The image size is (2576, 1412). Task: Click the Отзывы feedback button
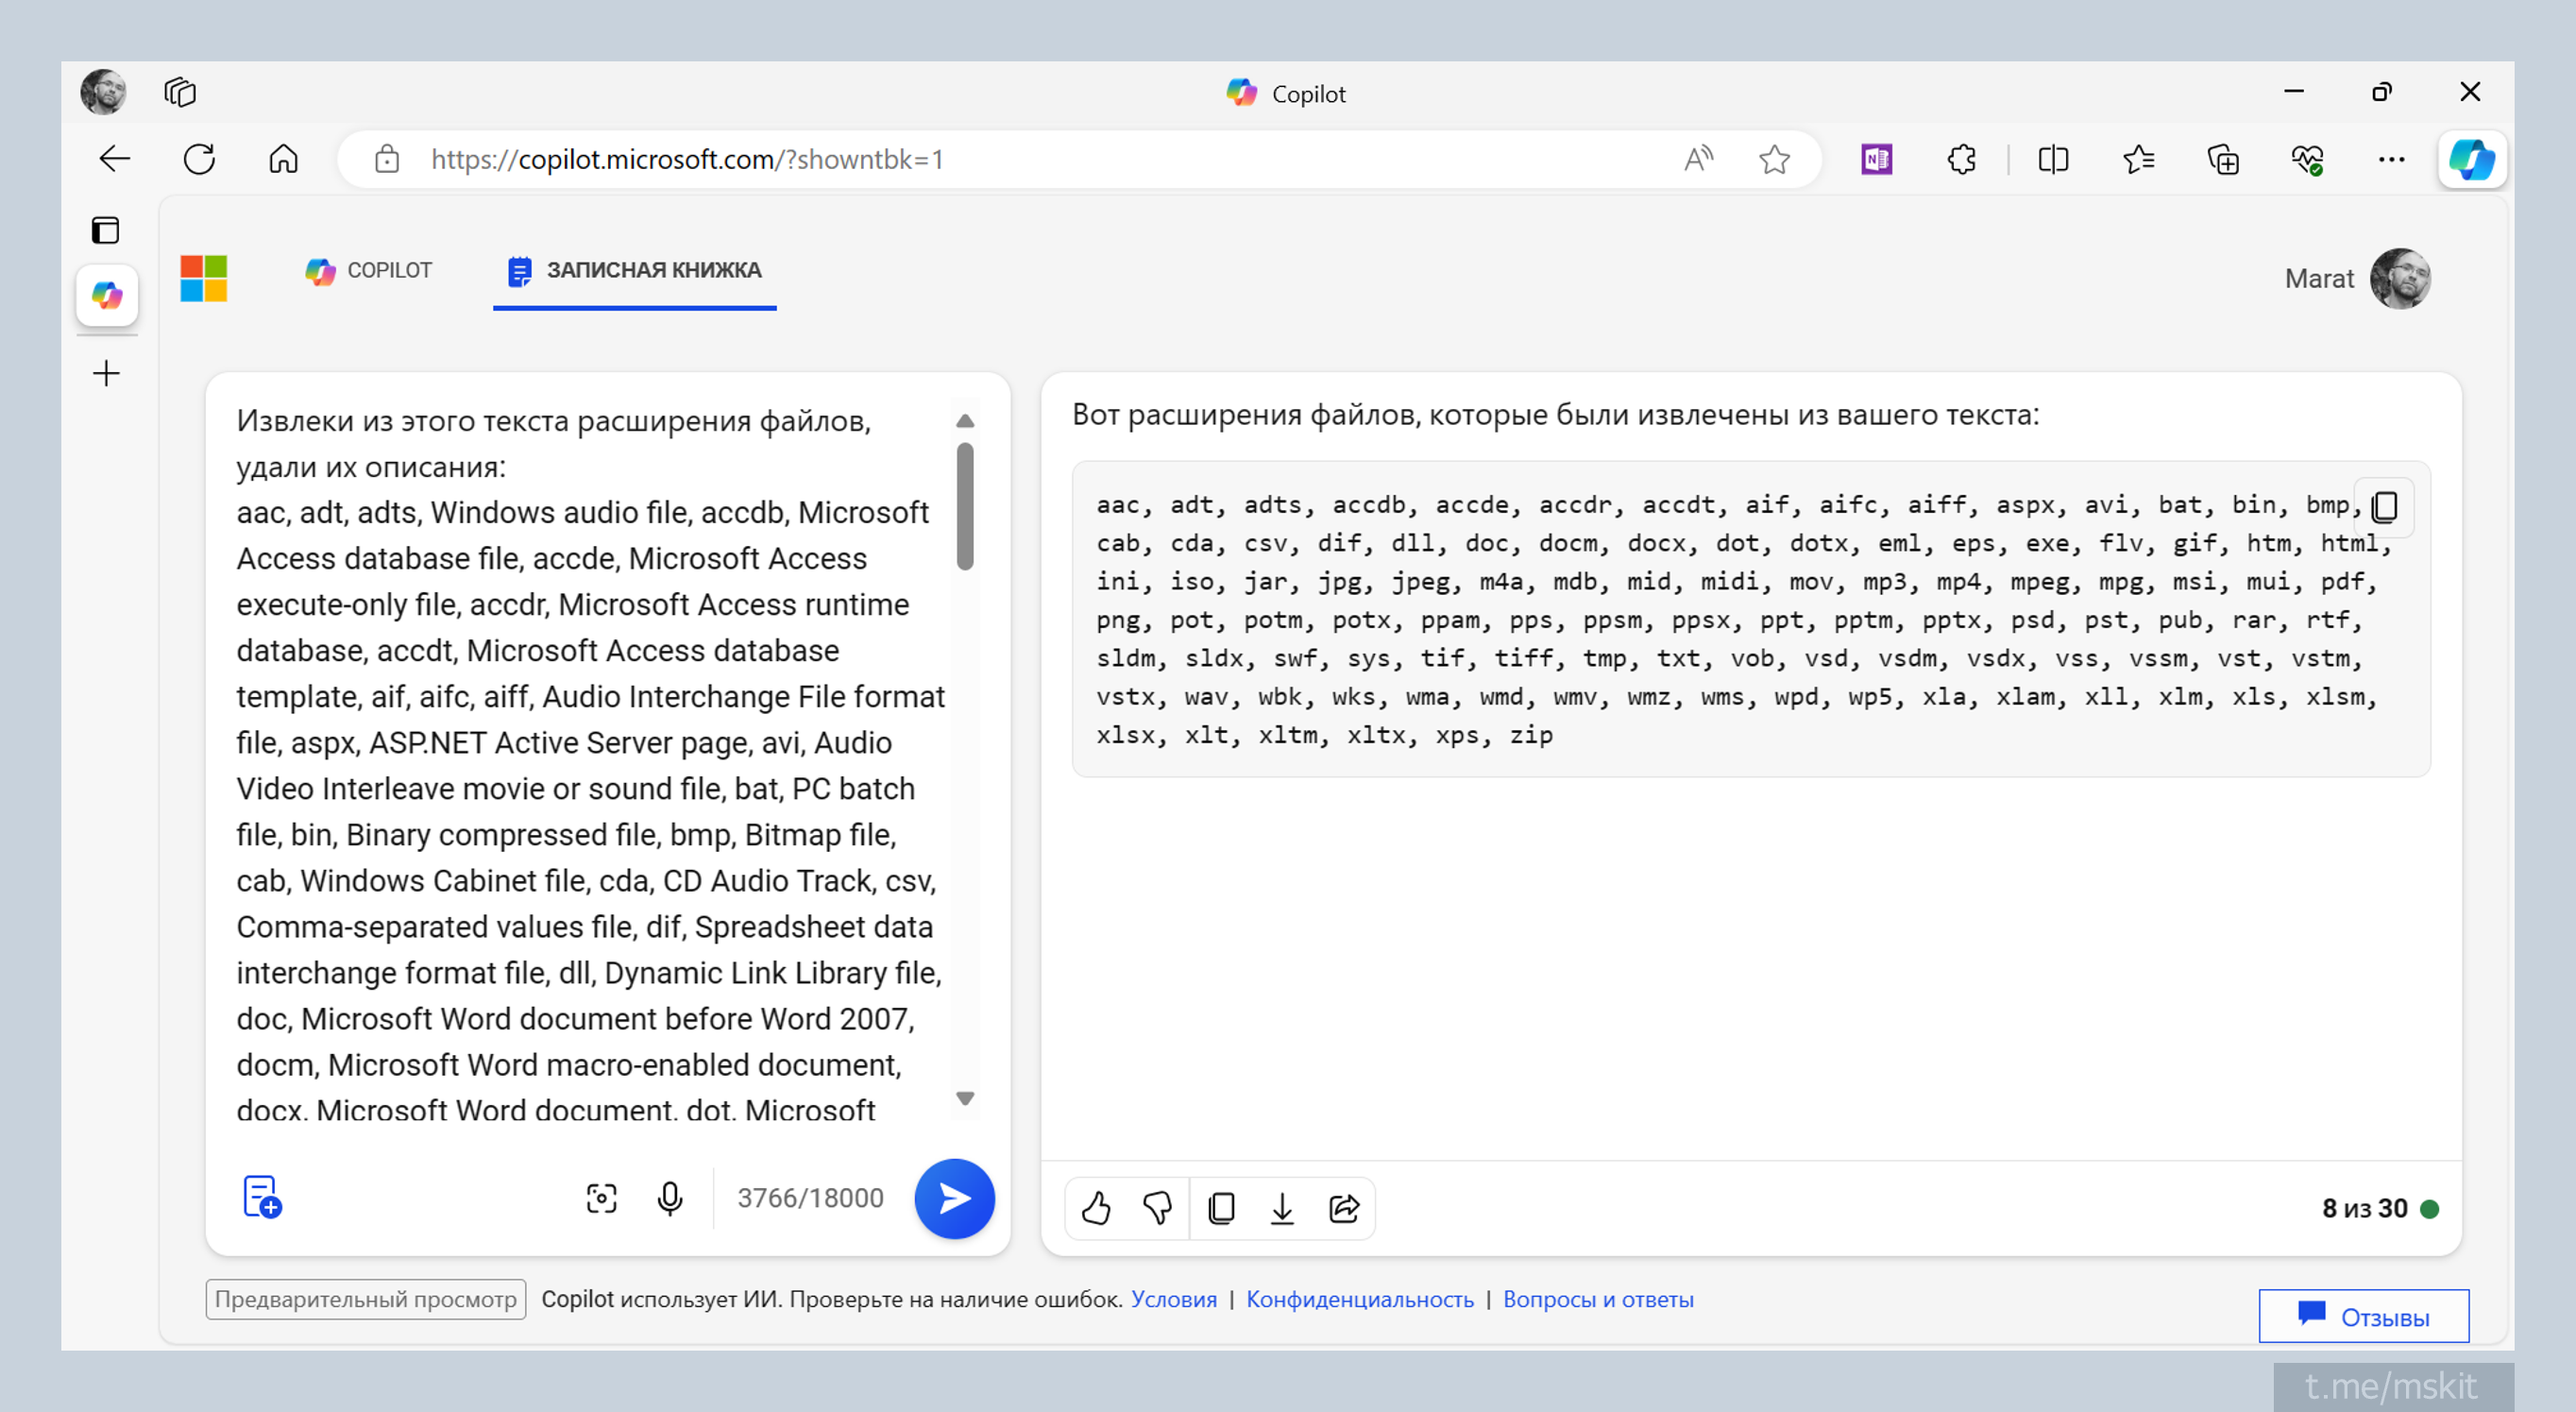tap(2364, 1316)
